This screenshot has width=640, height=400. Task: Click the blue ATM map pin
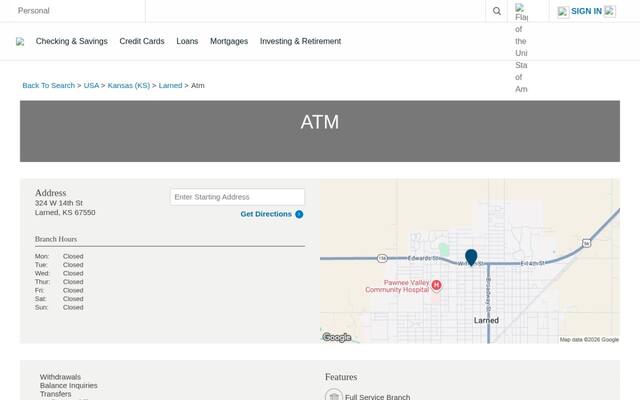click(x=471, y=258)
